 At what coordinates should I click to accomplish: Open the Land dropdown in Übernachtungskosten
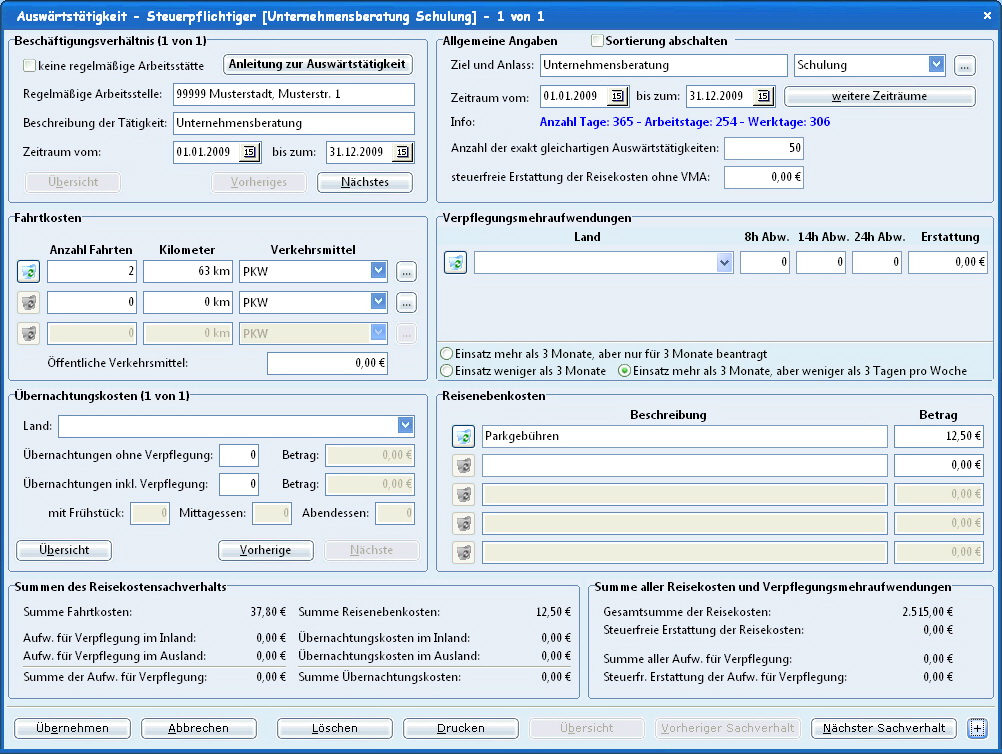405,426
